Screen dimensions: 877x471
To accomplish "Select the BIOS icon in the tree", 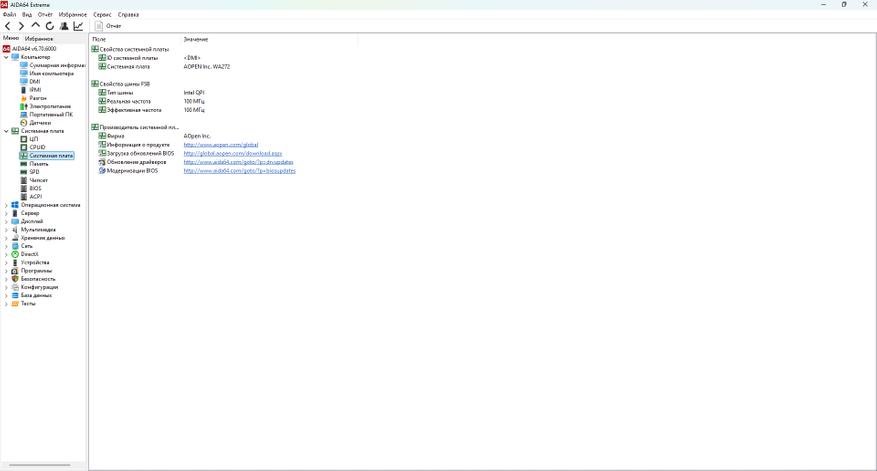I will pyautogui.click(x=23, y=189).
